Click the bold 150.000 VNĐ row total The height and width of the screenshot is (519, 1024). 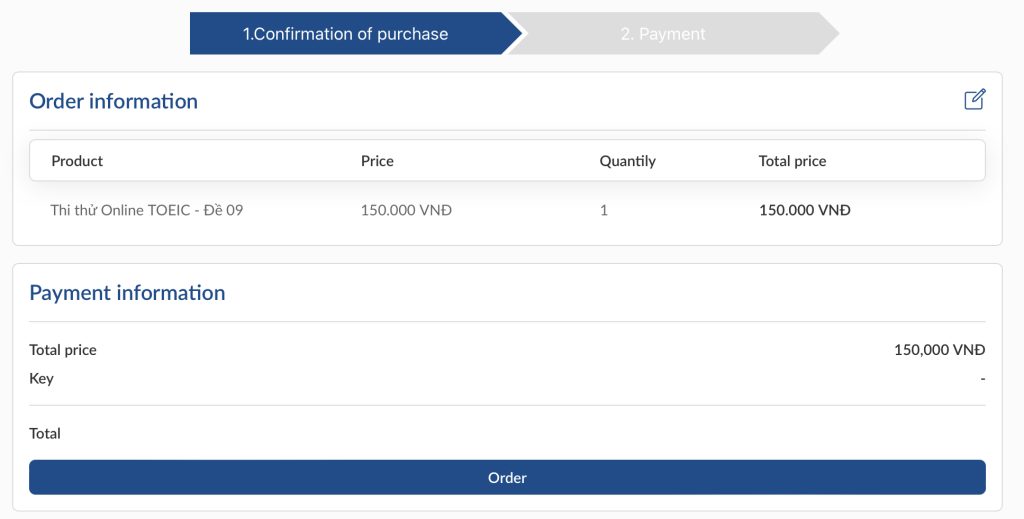[804, 210]
